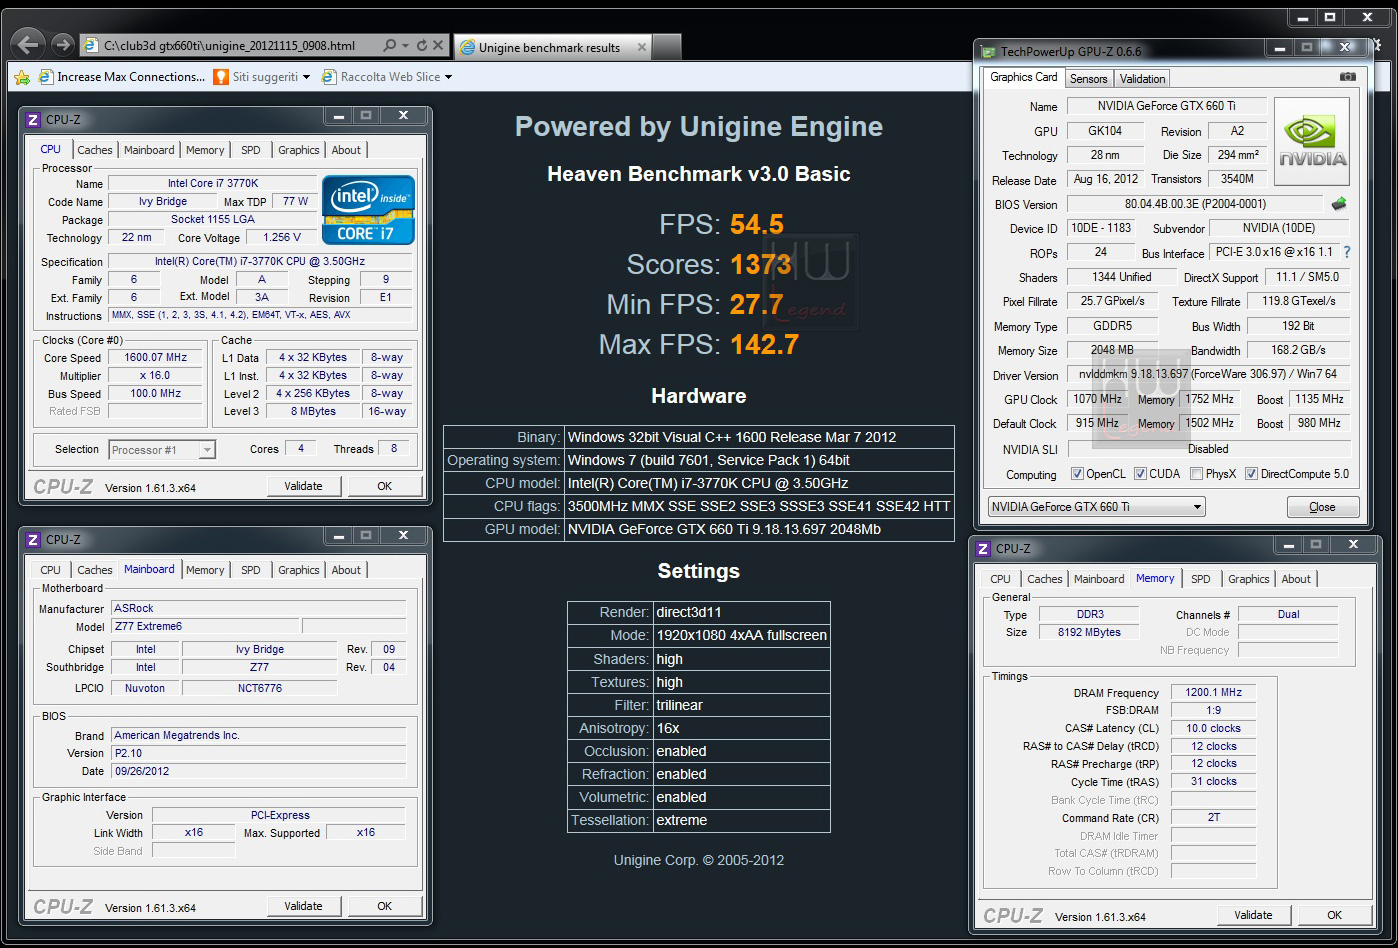The image size is (1398, 948).
Task: Click the NVIDIA logo in GPU-Z
Action: point(1312,141)
